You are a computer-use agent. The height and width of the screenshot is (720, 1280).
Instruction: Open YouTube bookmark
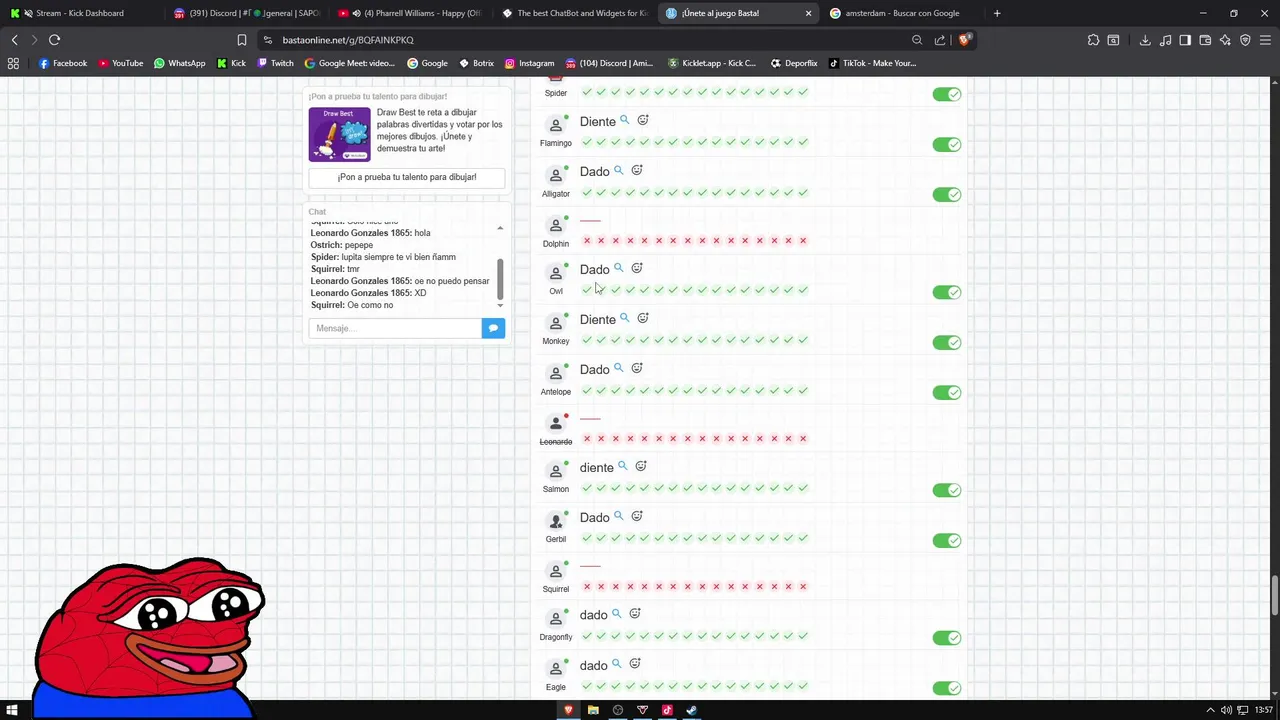[x=121, y=63]
